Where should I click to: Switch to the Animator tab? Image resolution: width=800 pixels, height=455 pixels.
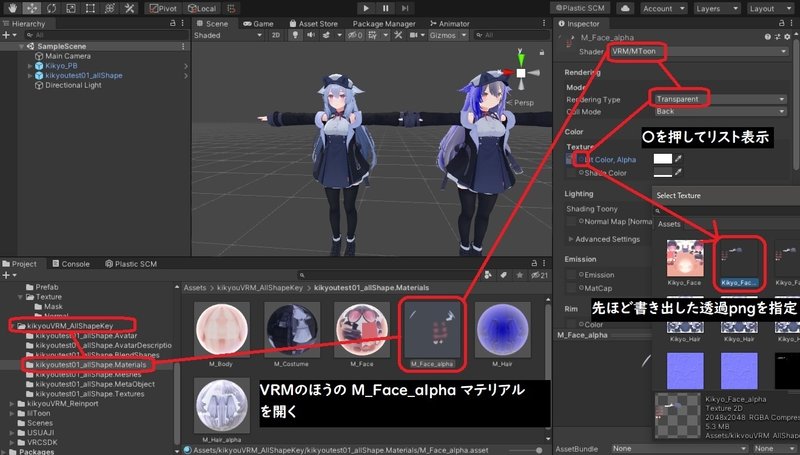449,23
